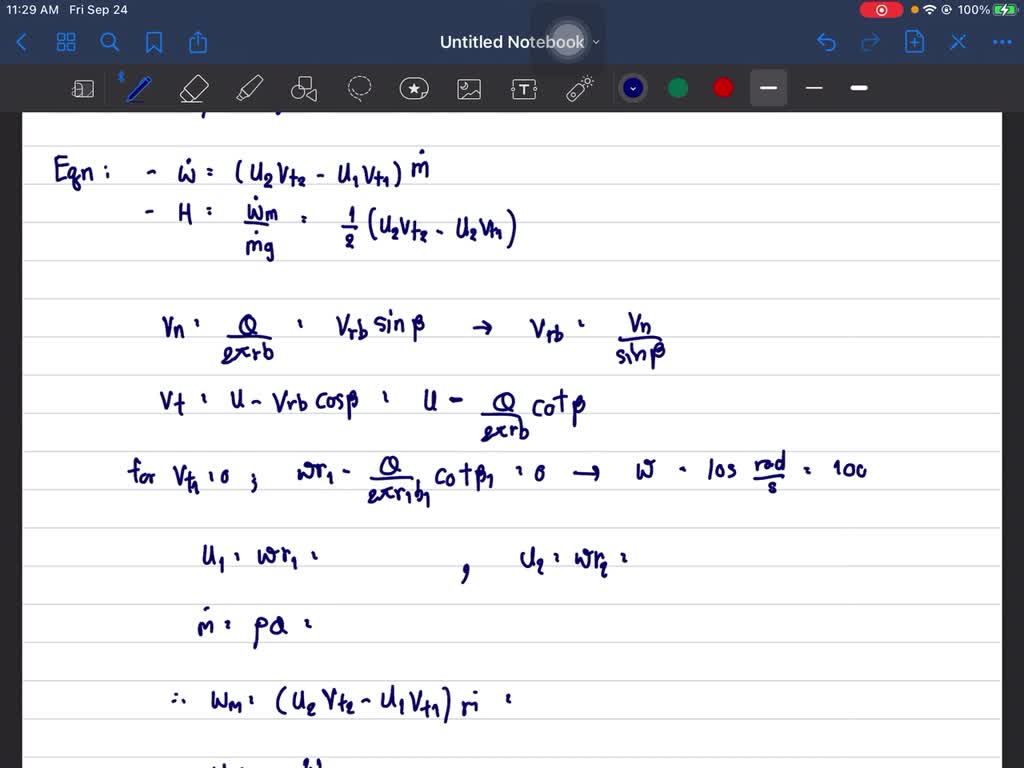
Task: Undo the last stroke
Action: click(x=826, y=42)
